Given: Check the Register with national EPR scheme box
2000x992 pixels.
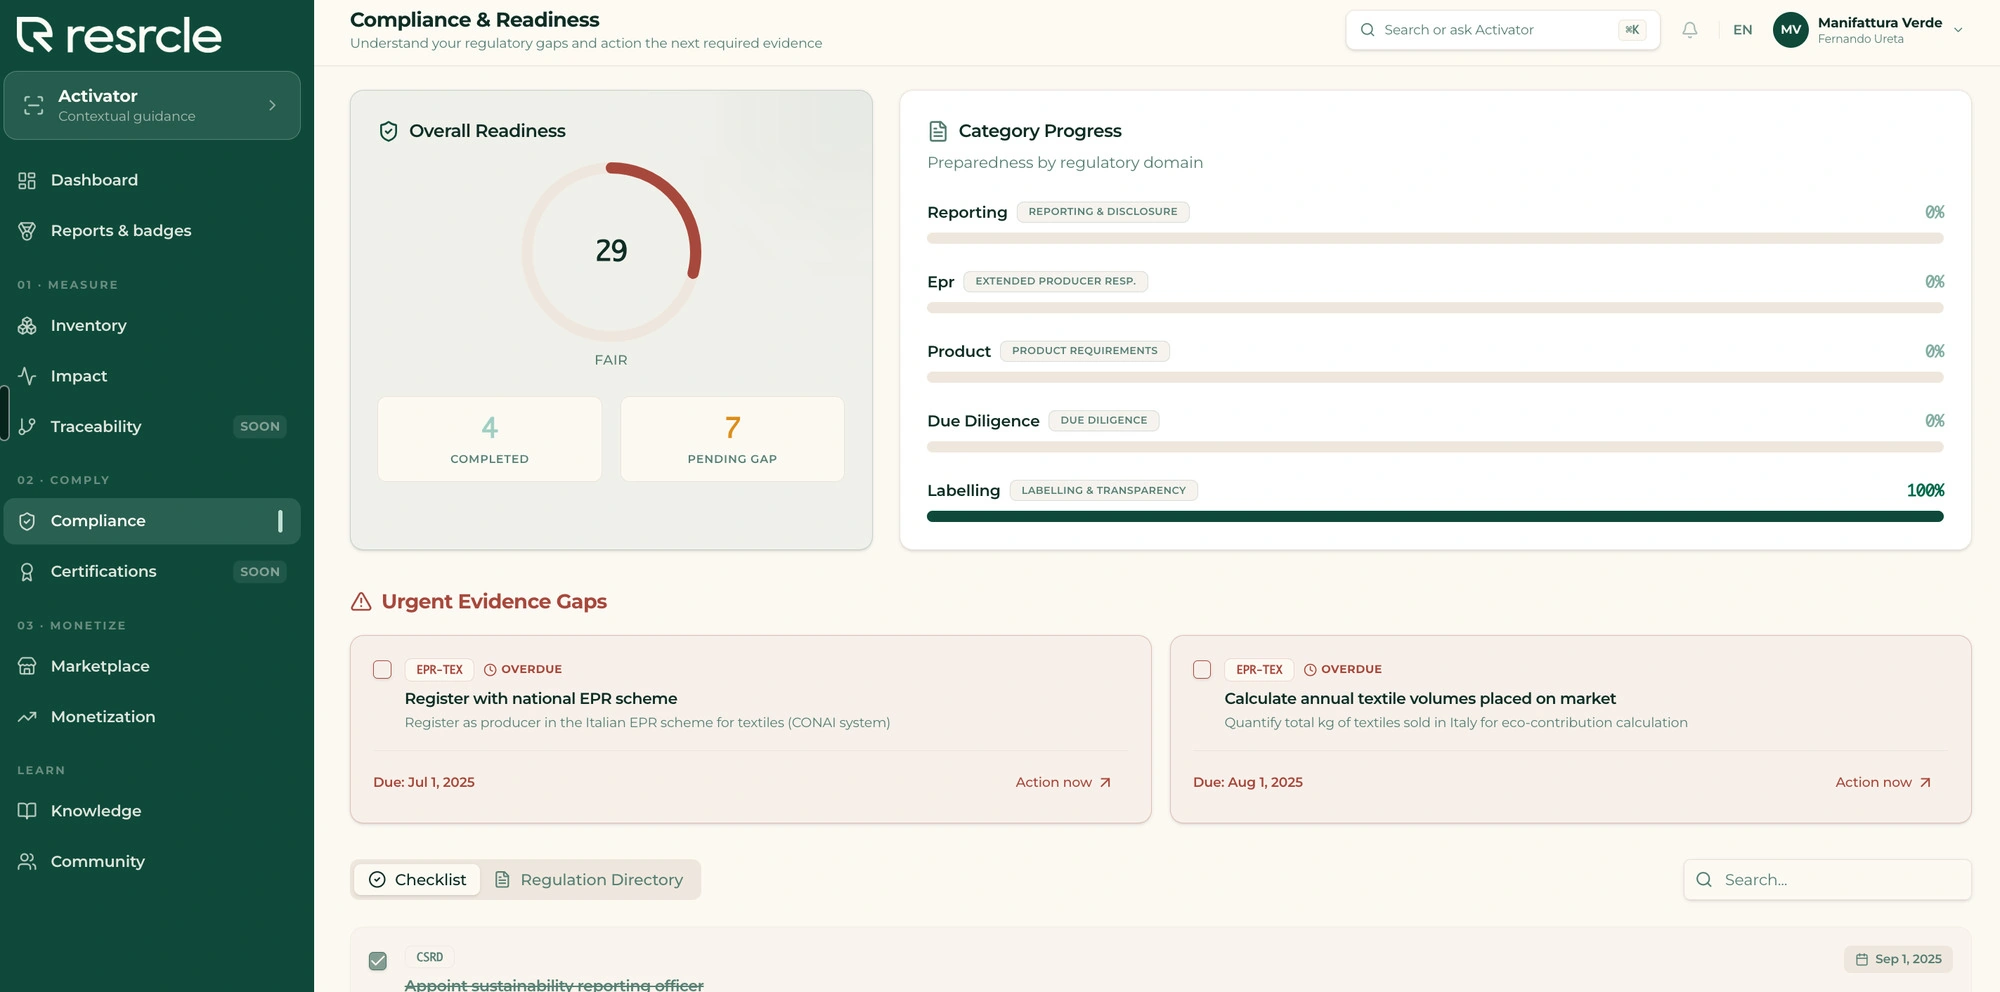Looking at the screenshot, I should (382, 670).
